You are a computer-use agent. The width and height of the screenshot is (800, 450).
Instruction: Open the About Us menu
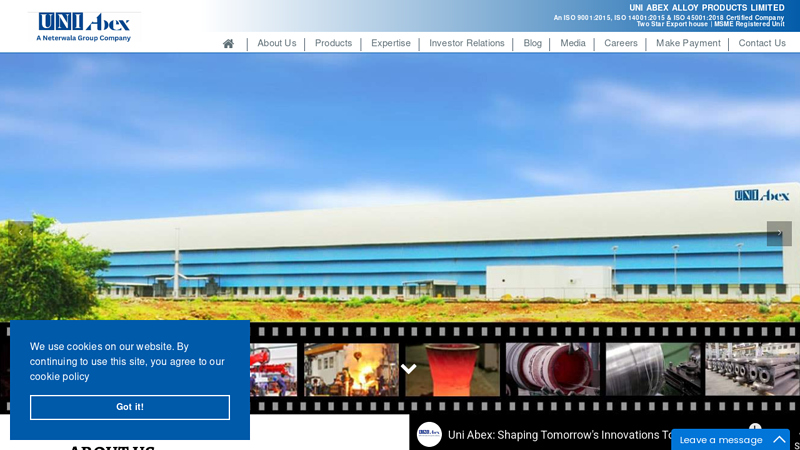pyautogui.click(x=277, y=43)
